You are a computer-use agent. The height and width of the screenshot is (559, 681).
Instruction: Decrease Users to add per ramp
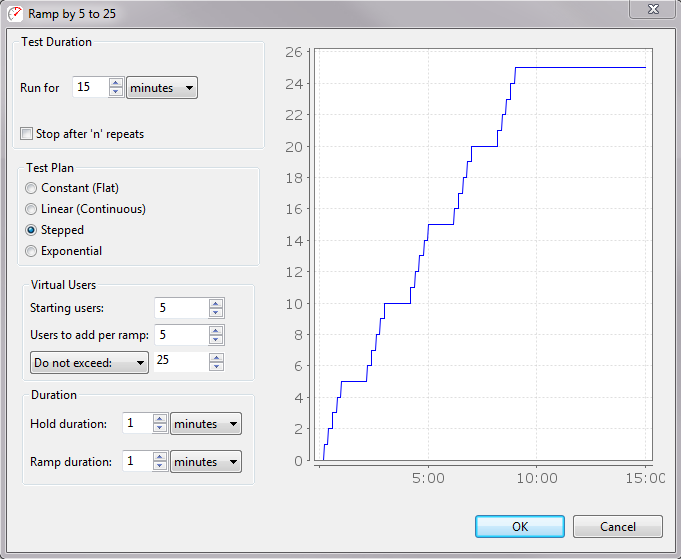tap(216, 340)
